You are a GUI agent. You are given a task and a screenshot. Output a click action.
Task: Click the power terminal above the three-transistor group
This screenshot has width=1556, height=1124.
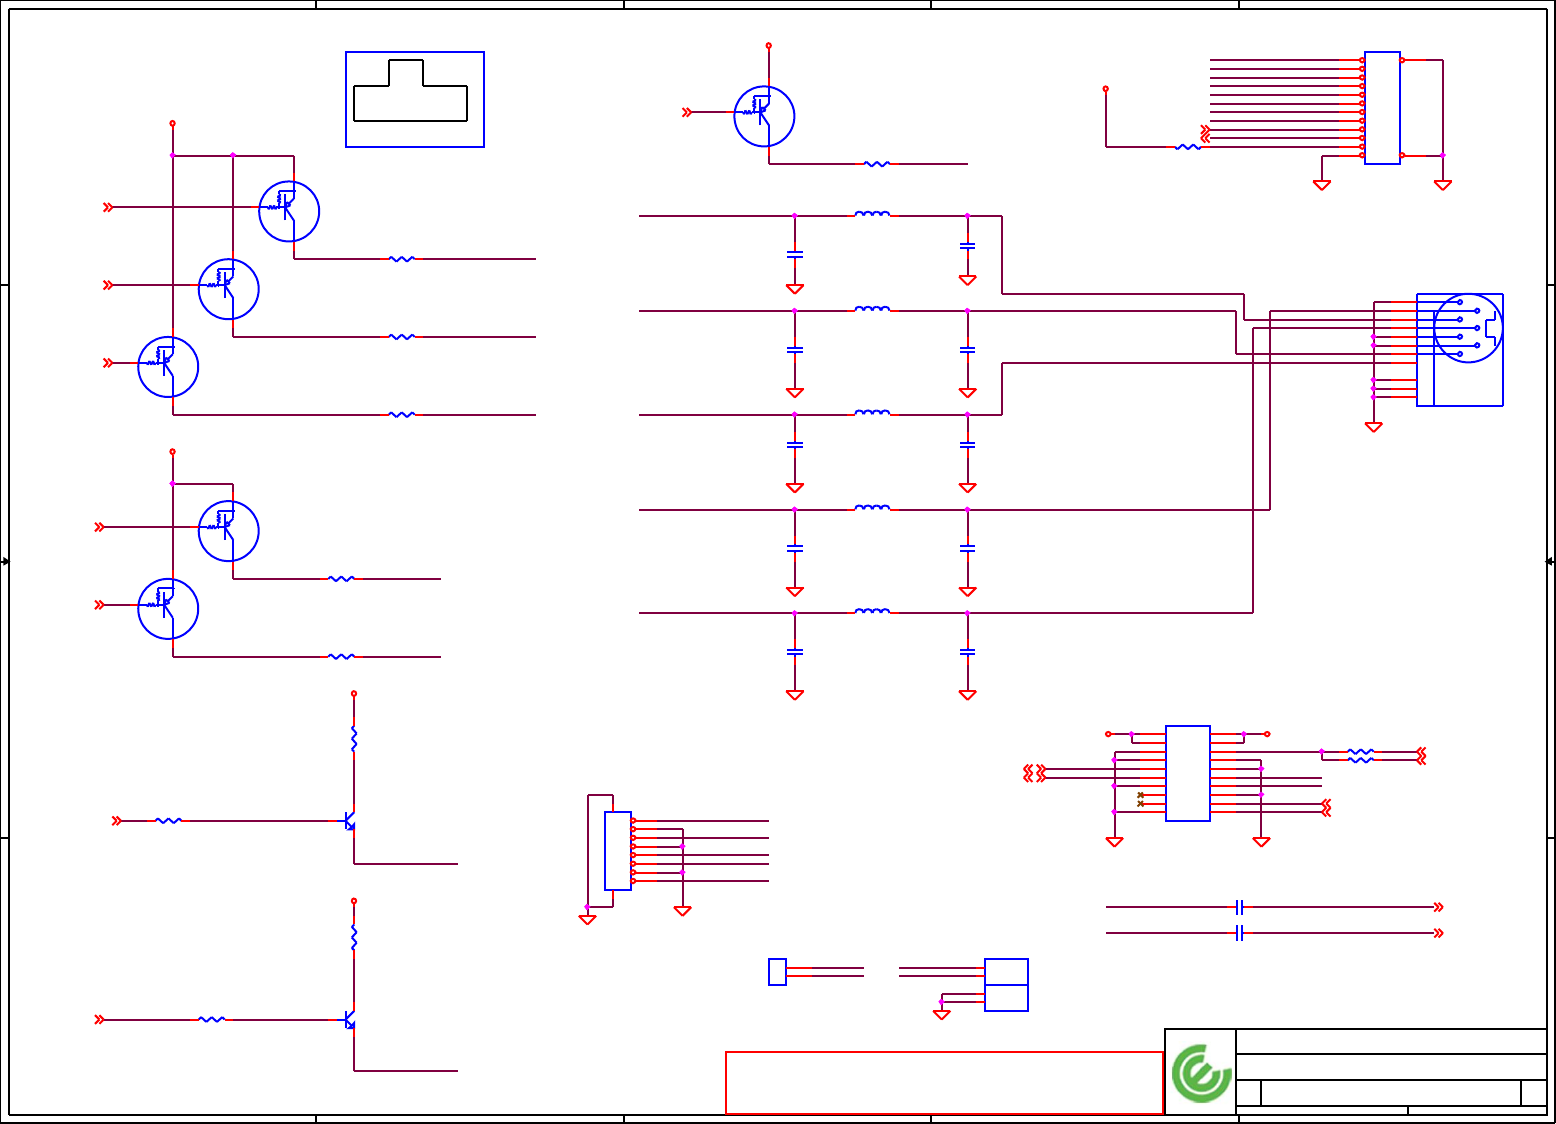pyautogui.click(x=172, y=123)
